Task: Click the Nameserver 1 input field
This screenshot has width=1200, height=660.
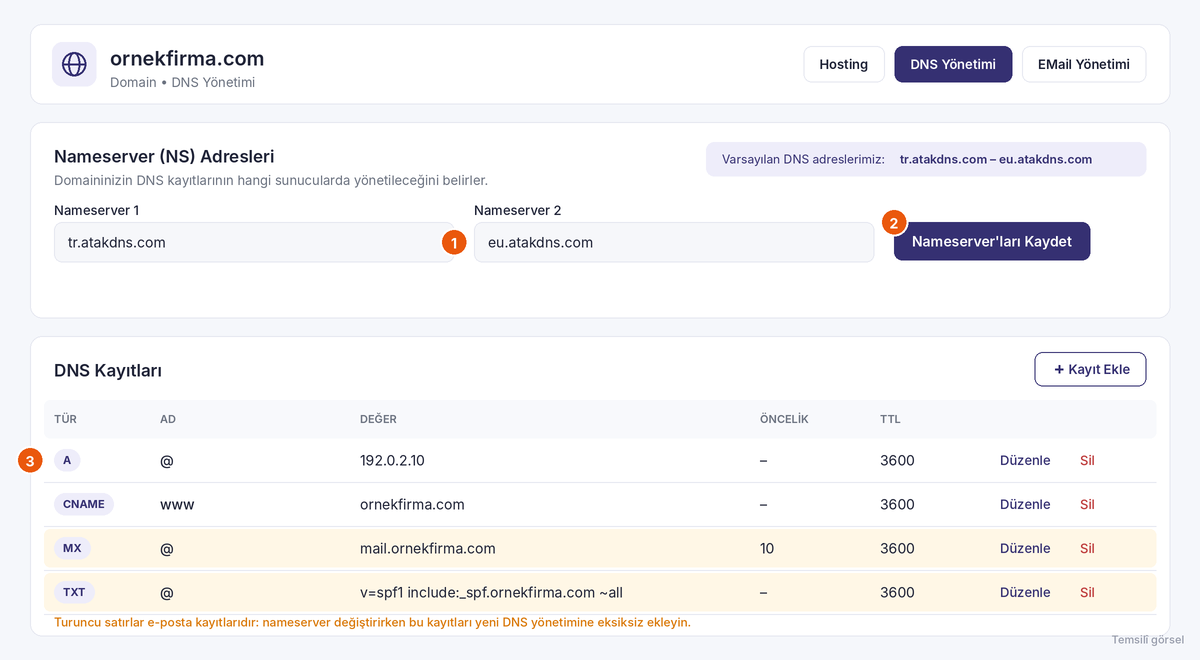Action: point(254,242)
